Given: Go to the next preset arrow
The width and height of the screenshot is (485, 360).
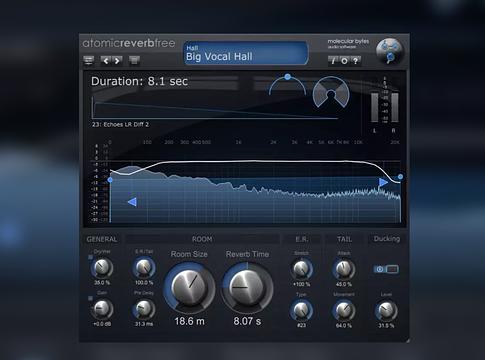Looking at the screenshot, I should click(117, 61).
